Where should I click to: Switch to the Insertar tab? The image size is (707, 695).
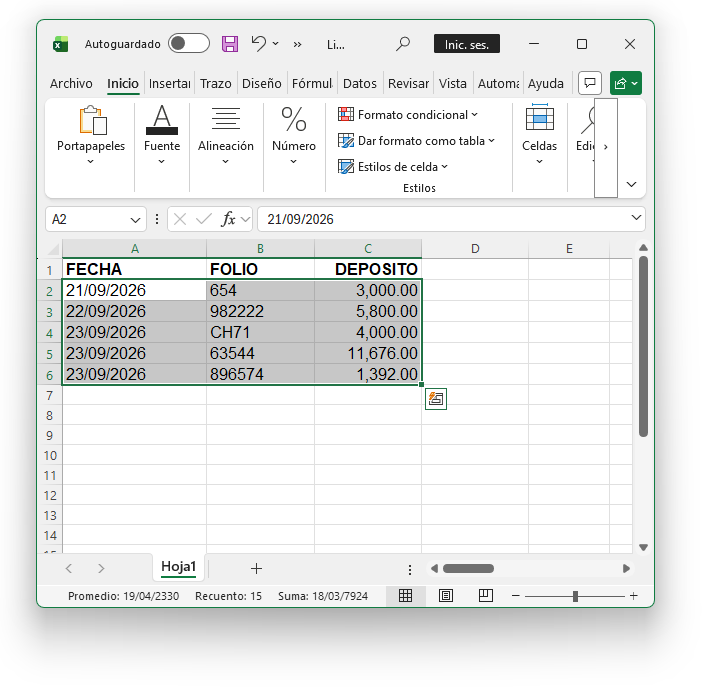point(170,83)
